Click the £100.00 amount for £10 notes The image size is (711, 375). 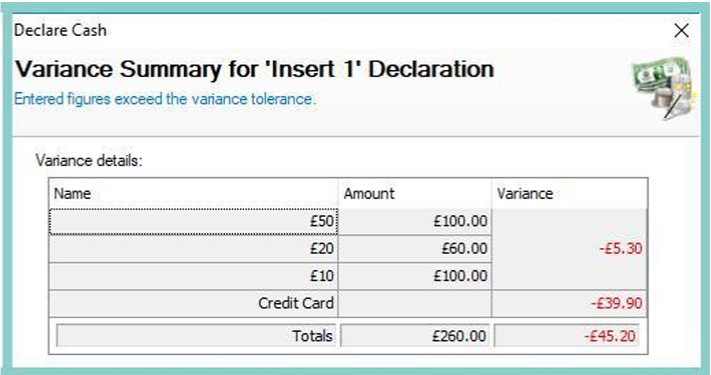[x=415, y=276]
